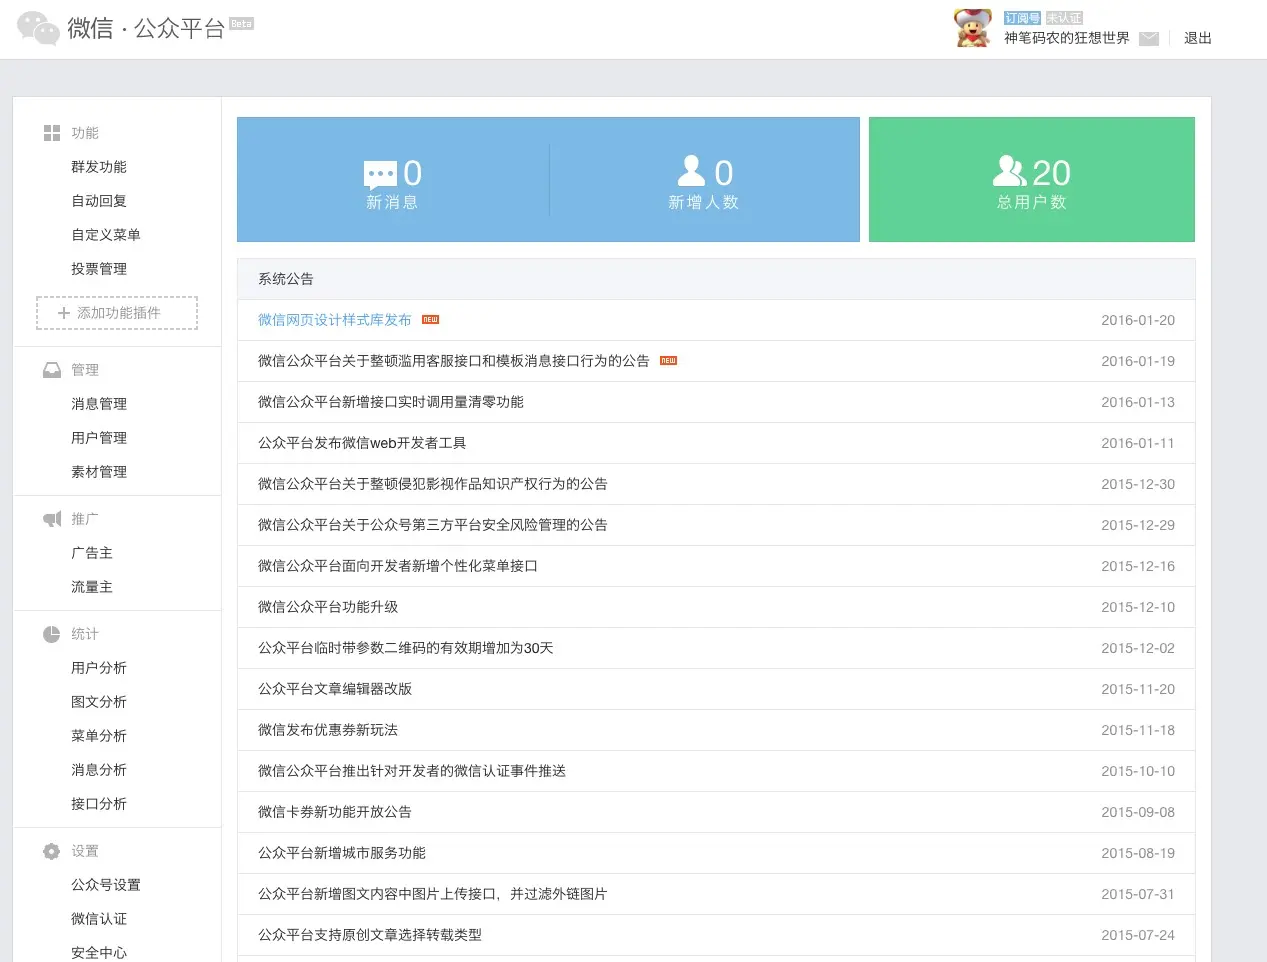Open 图文内容中图片上传接口 announcement
Screen dimensions: 1267x962
[x=433, y=894]
